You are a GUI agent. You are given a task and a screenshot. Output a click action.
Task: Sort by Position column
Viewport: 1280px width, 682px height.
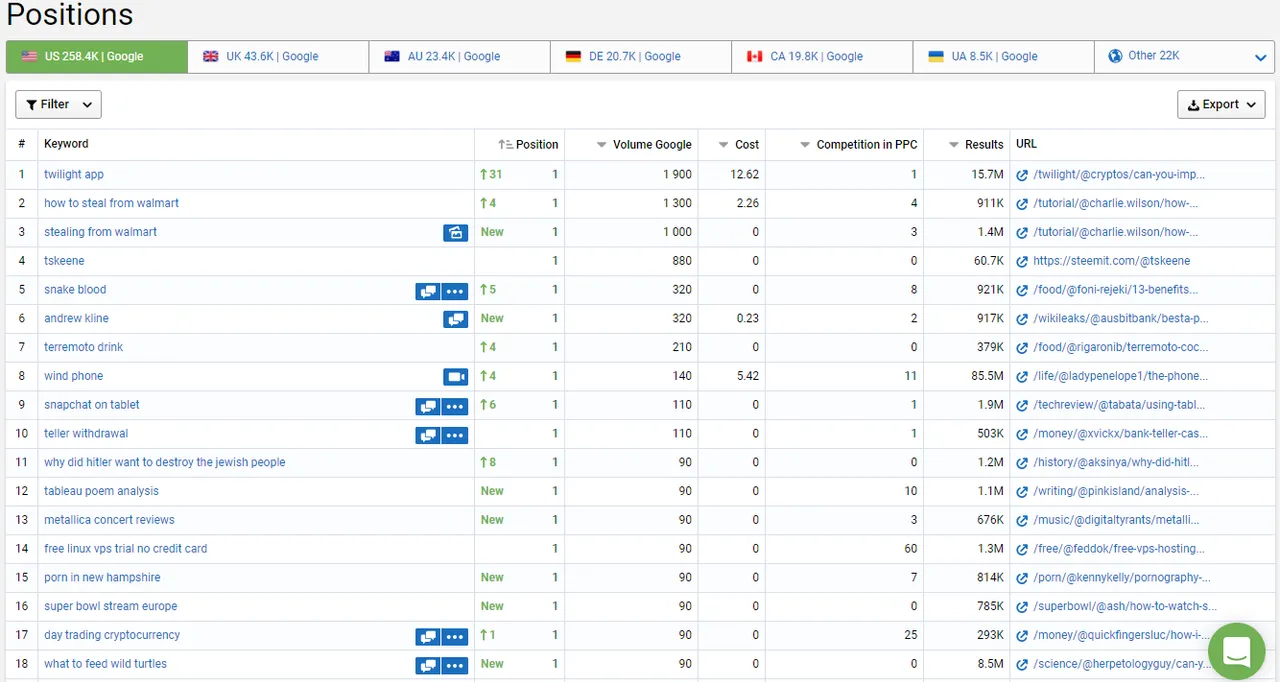click(528, 145)
